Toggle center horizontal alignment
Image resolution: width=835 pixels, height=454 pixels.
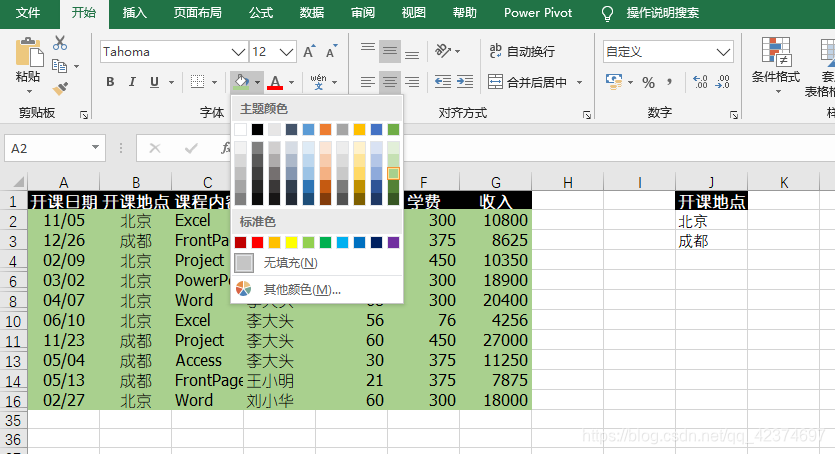coord(390,82)
